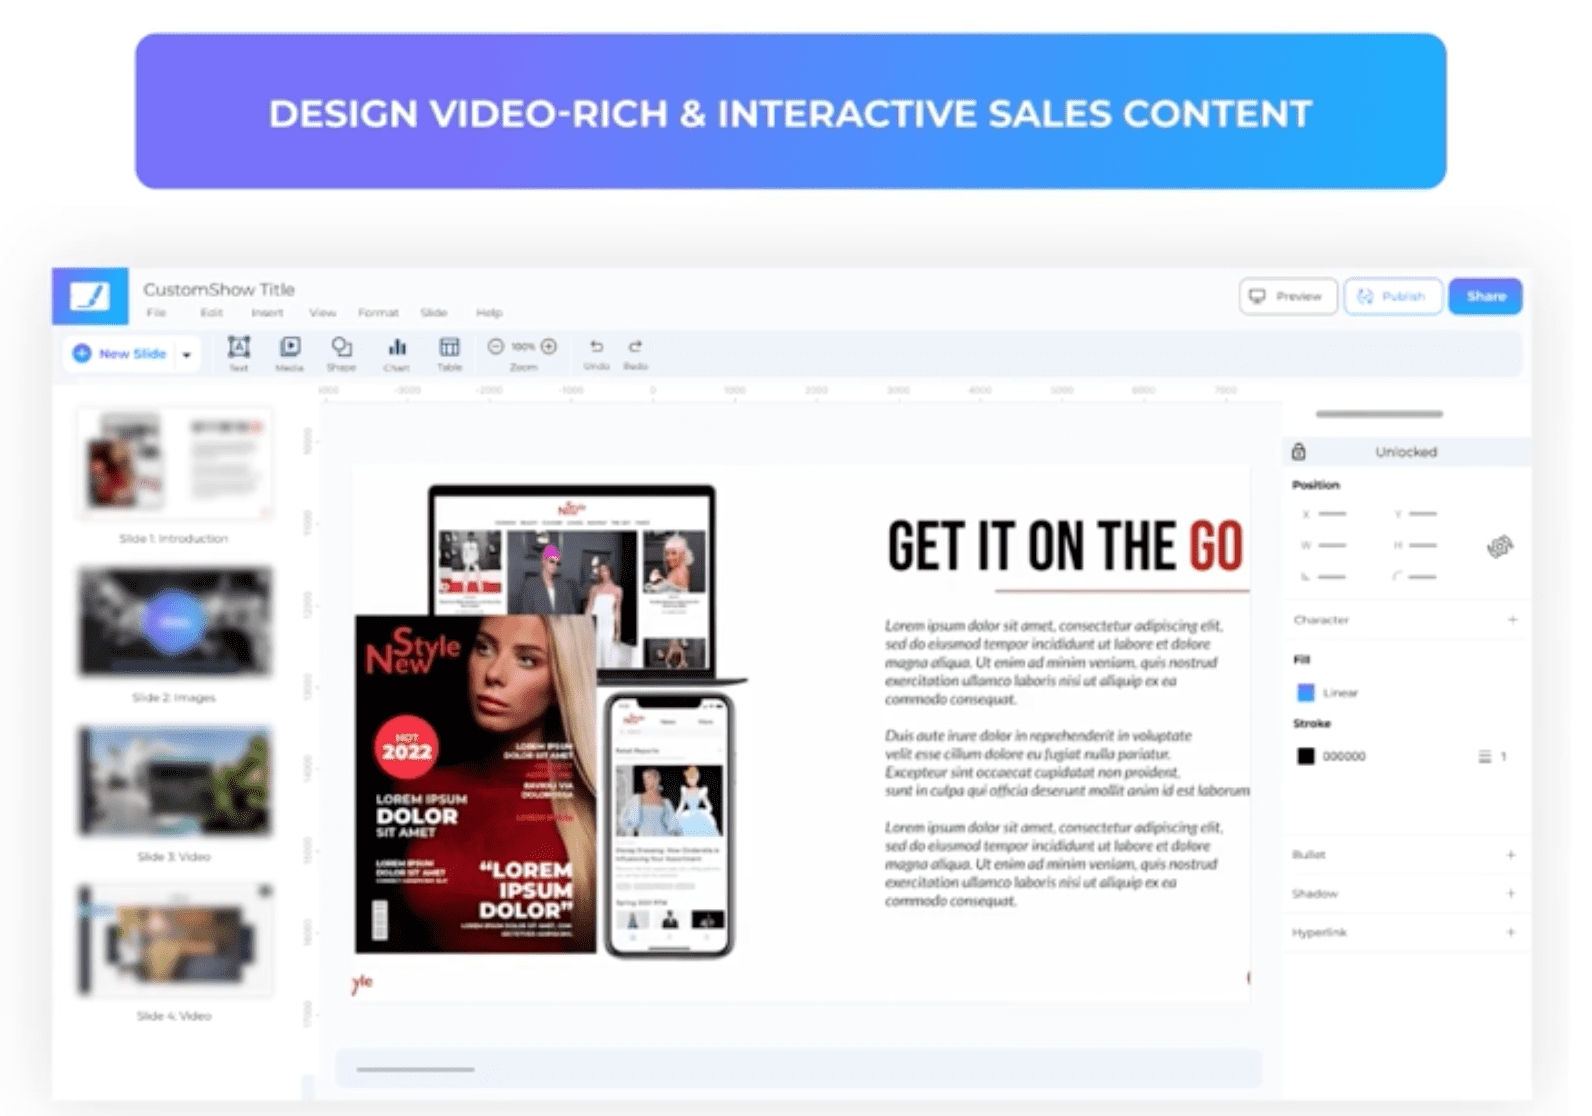
Task: Select the Slide 4: Video thumbnail
Action: pos(175,939)
